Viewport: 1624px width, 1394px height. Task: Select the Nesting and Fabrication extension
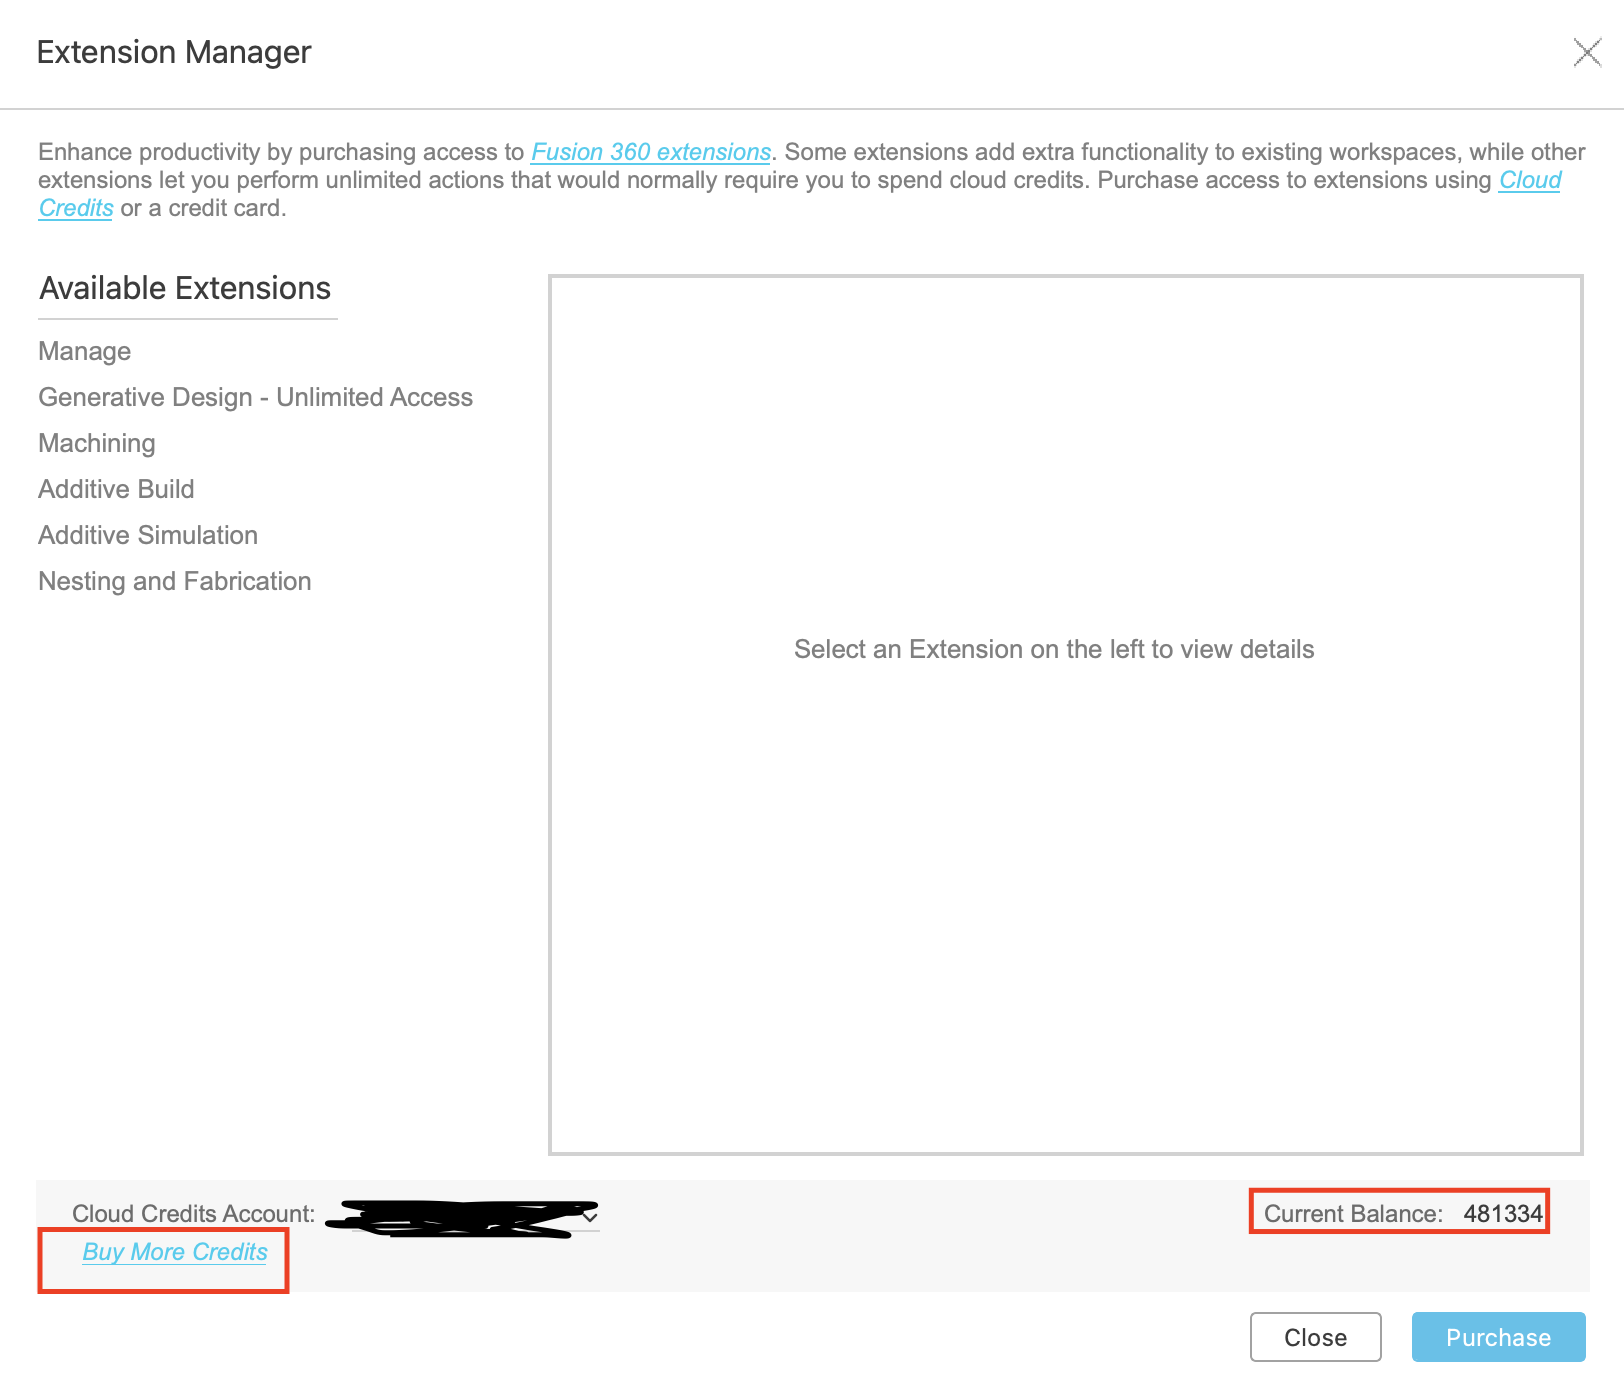click(x=175, y=581)
